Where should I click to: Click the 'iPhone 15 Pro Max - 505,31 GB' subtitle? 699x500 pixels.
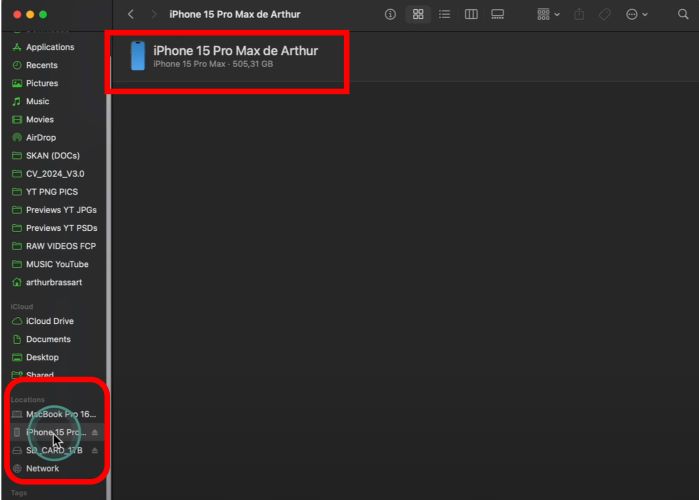pos(213,64)
